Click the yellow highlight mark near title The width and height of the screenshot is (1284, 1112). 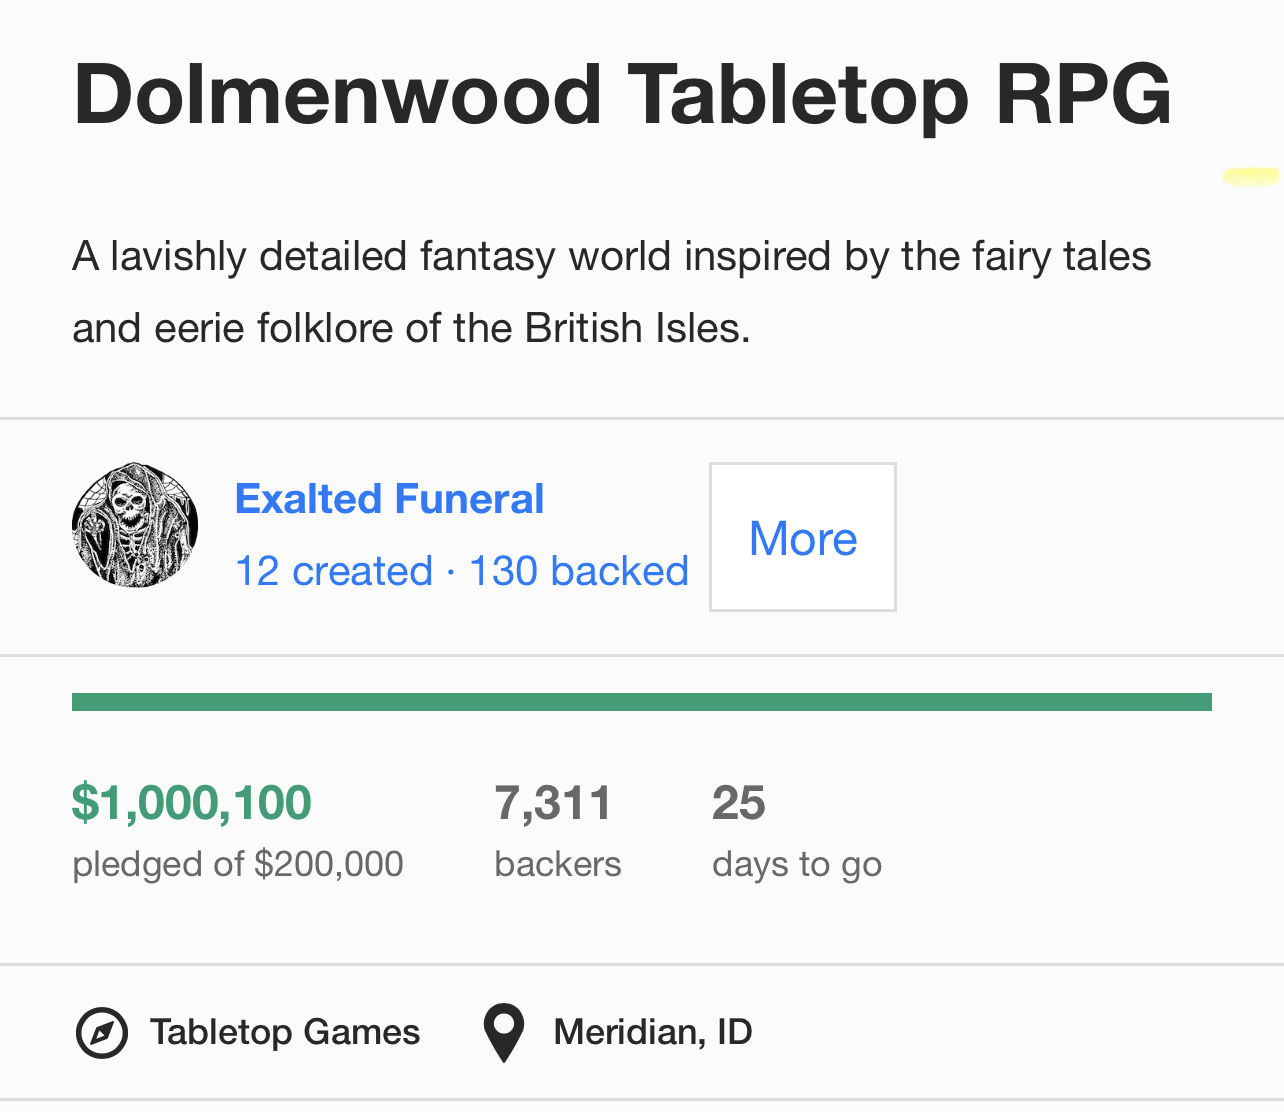click(x=1250, y=177)
